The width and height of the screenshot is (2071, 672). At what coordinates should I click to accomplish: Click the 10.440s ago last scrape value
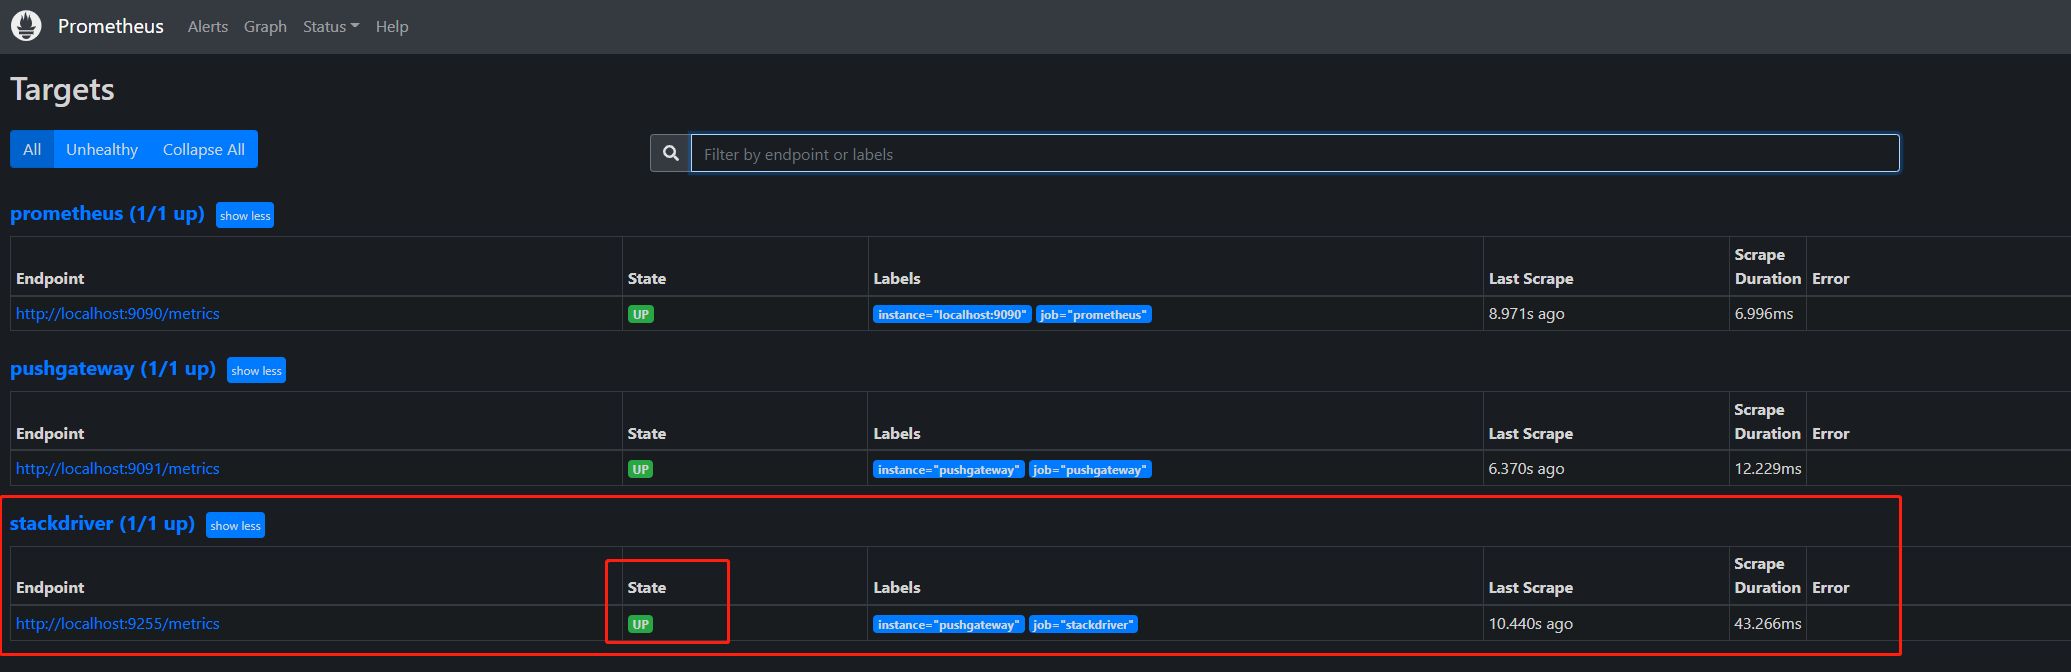point(1530,624)
